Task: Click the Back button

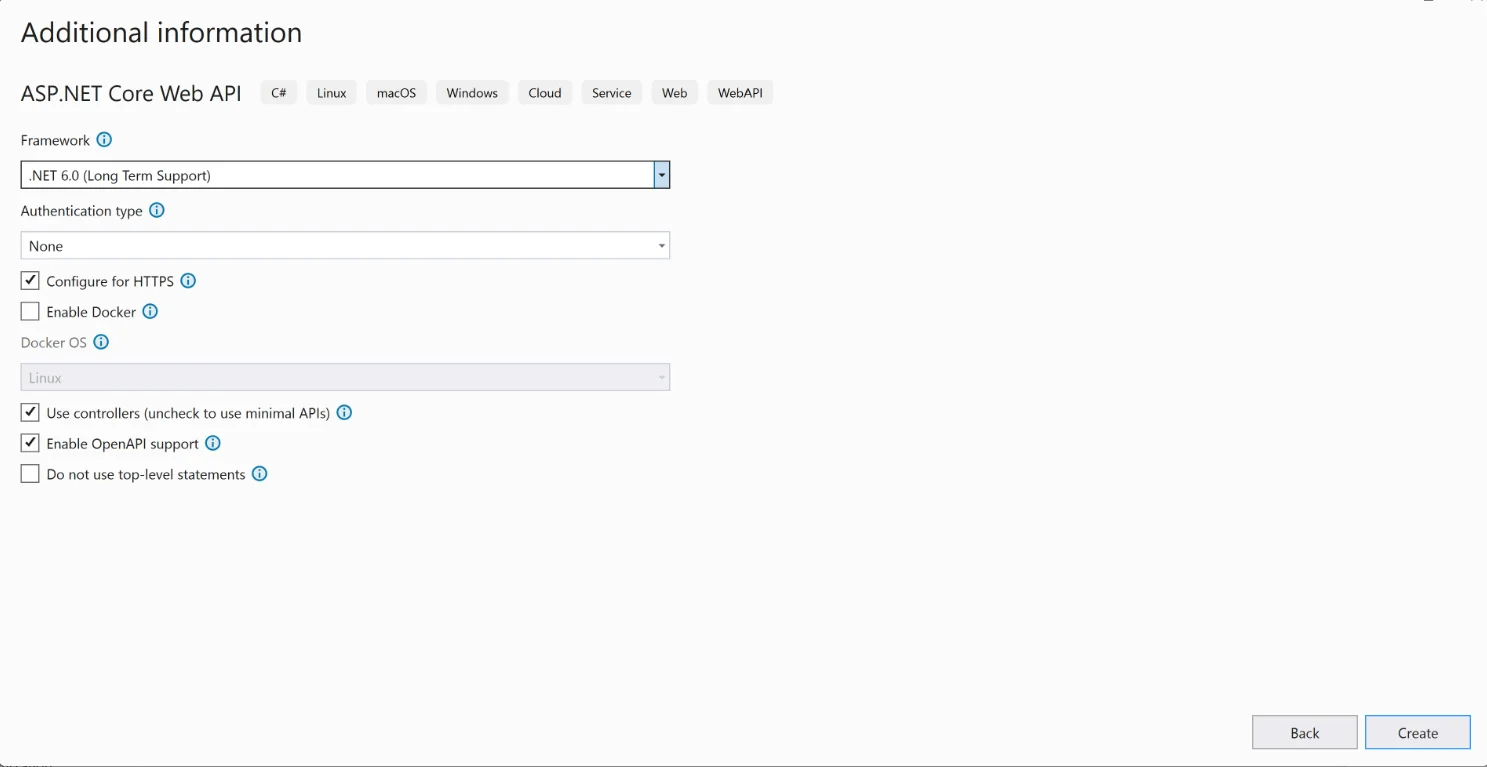Action: [1305, 733]
